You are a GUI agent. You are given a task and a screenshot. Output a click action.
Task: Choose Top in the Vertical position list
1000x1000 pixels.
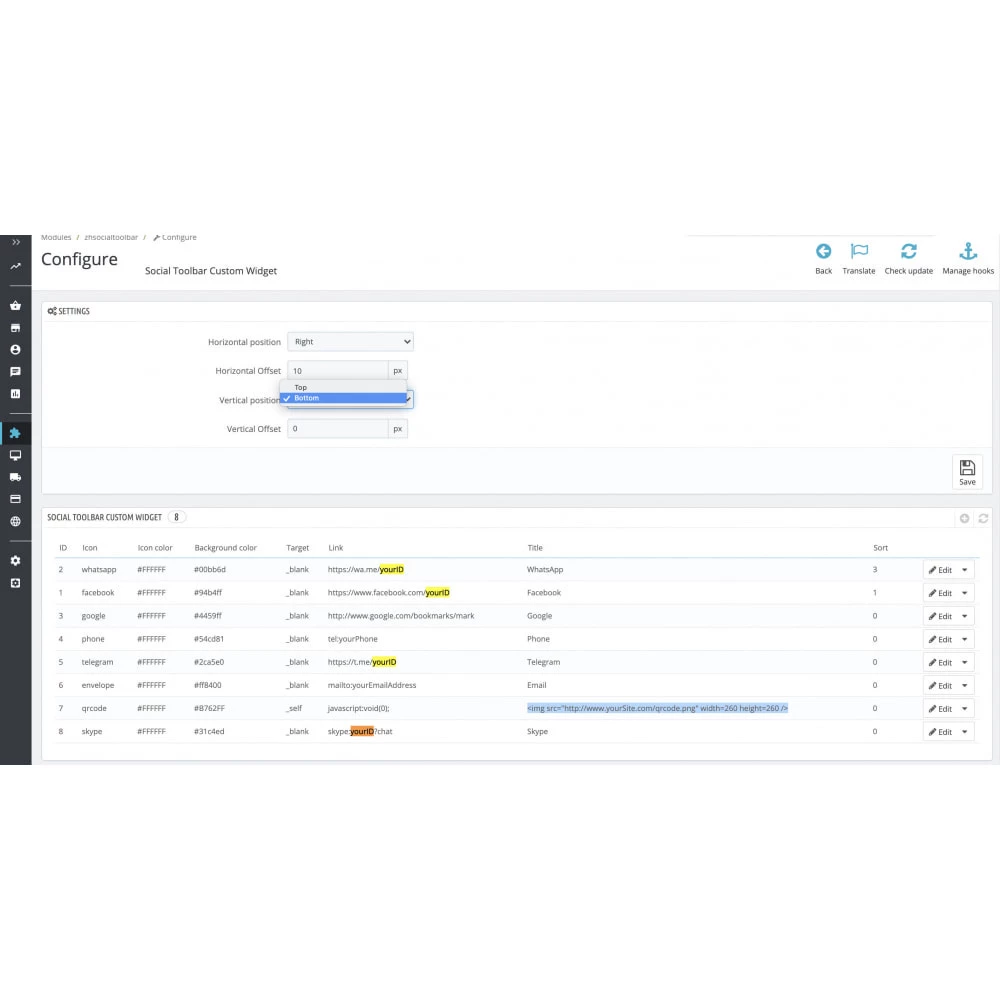point(343,387)
